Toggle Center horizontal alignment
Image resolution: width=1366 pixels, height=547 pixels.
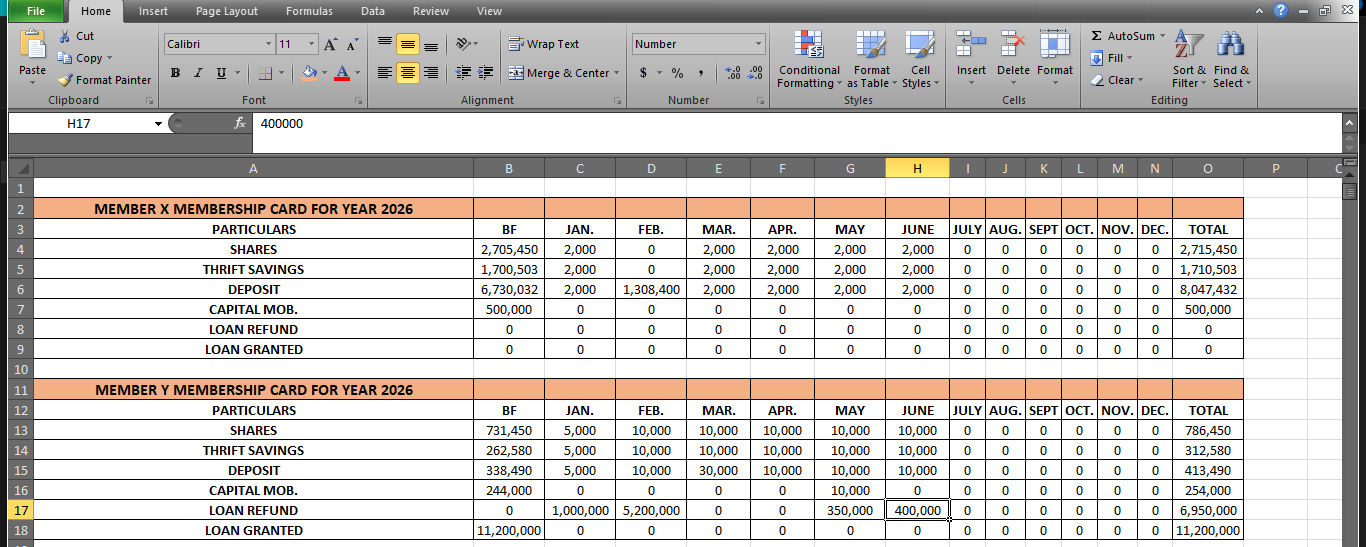click(408, 73)
